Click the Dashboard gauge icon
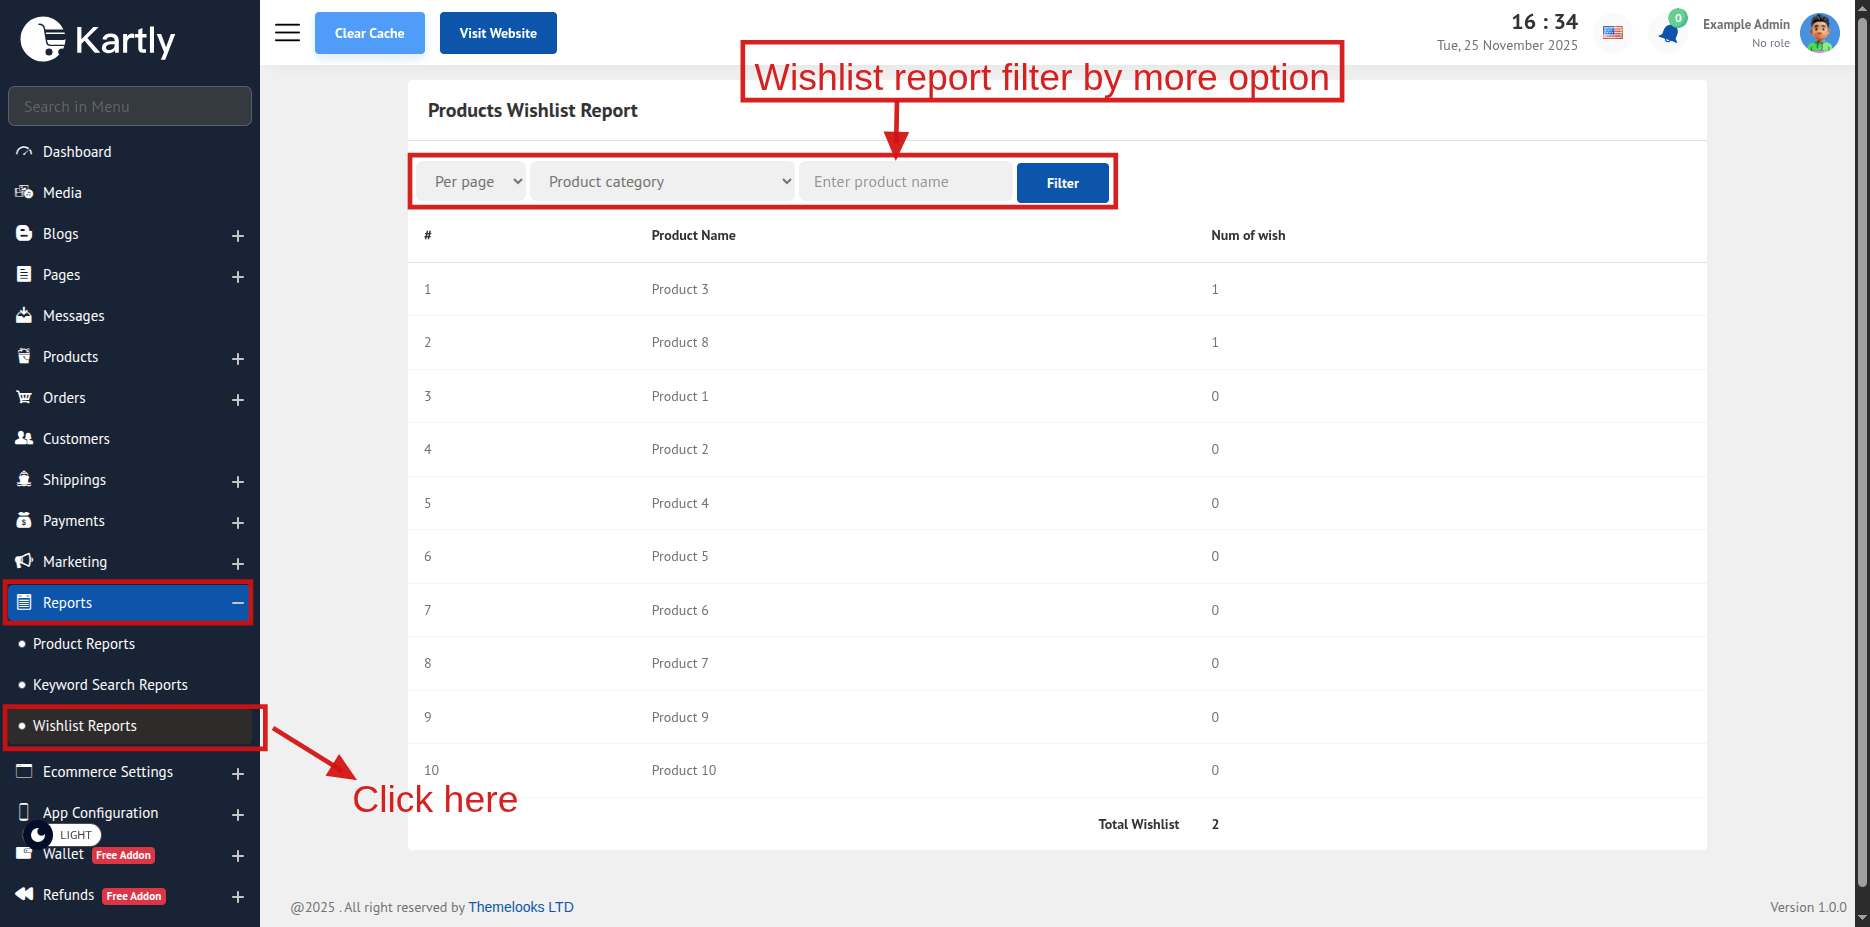1870x927 pixels. 24,152
